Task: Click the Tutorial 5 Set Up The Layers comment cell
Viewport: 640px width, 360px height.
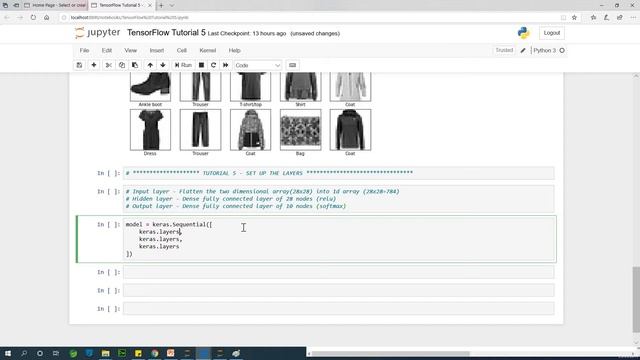Action: click(x=339, y=173)
